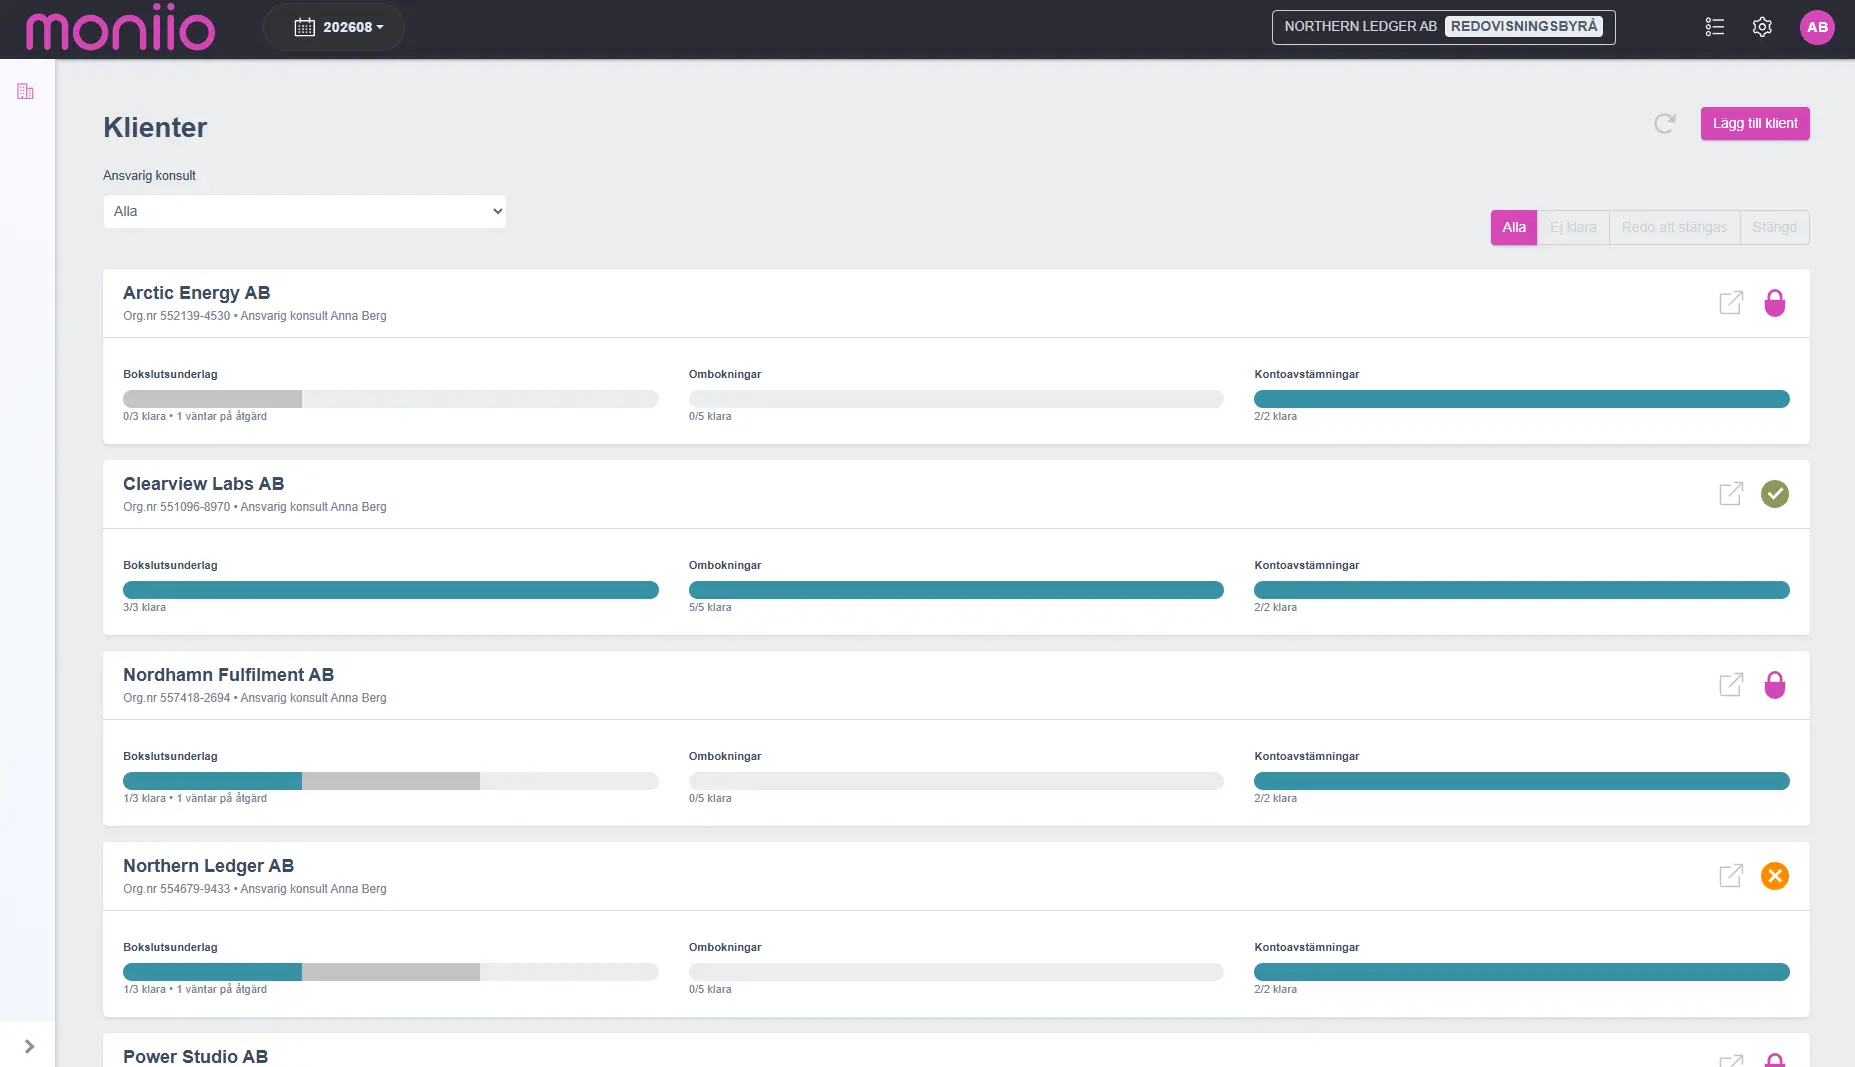Click Nordhamn Fulfilment Kontoavstämningar progress bar
Viewport: 1855px width, 1067px height.
(1522, 781)
